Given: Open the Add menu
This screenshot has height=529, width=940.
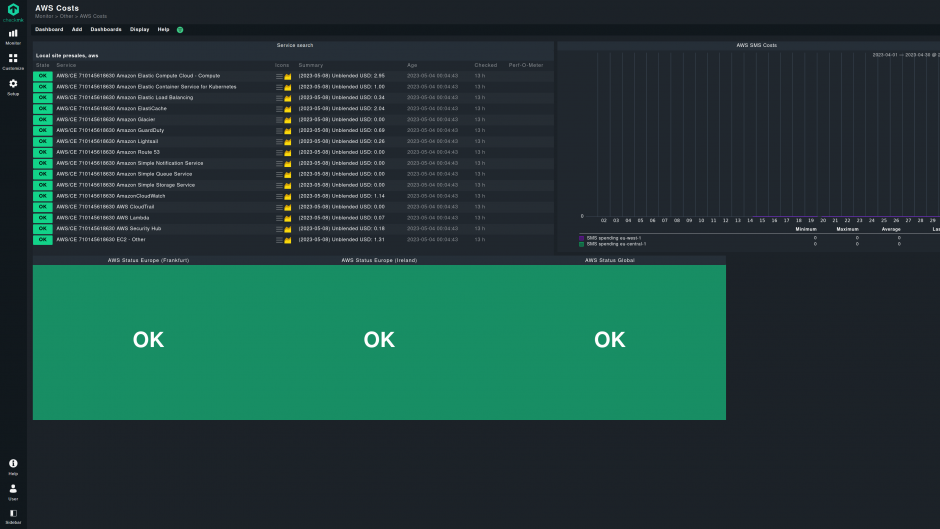Looking at the screenshot, I should coord(77,29).
